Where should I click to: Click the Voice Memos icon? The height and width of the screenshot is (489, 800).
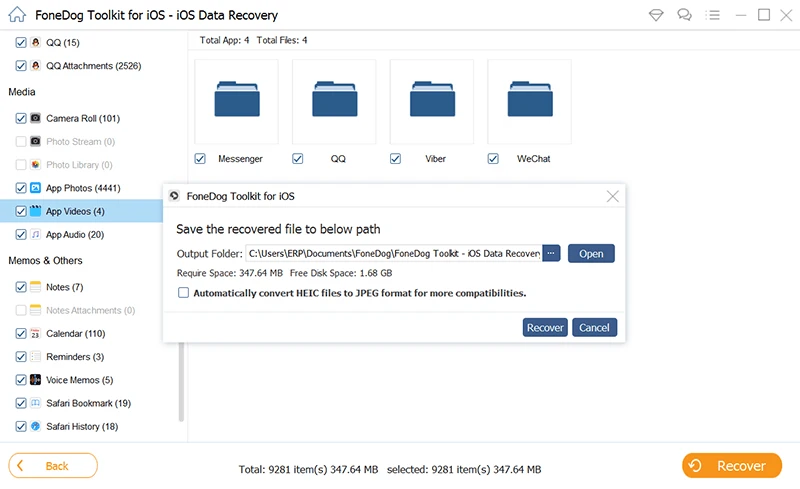tap(35, 380)
